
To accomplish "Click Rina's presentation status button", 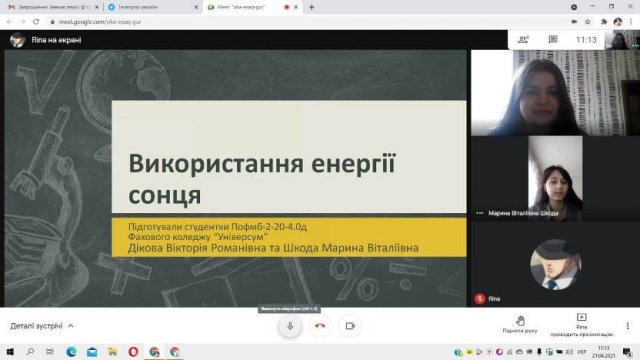I will coord(581,324).
